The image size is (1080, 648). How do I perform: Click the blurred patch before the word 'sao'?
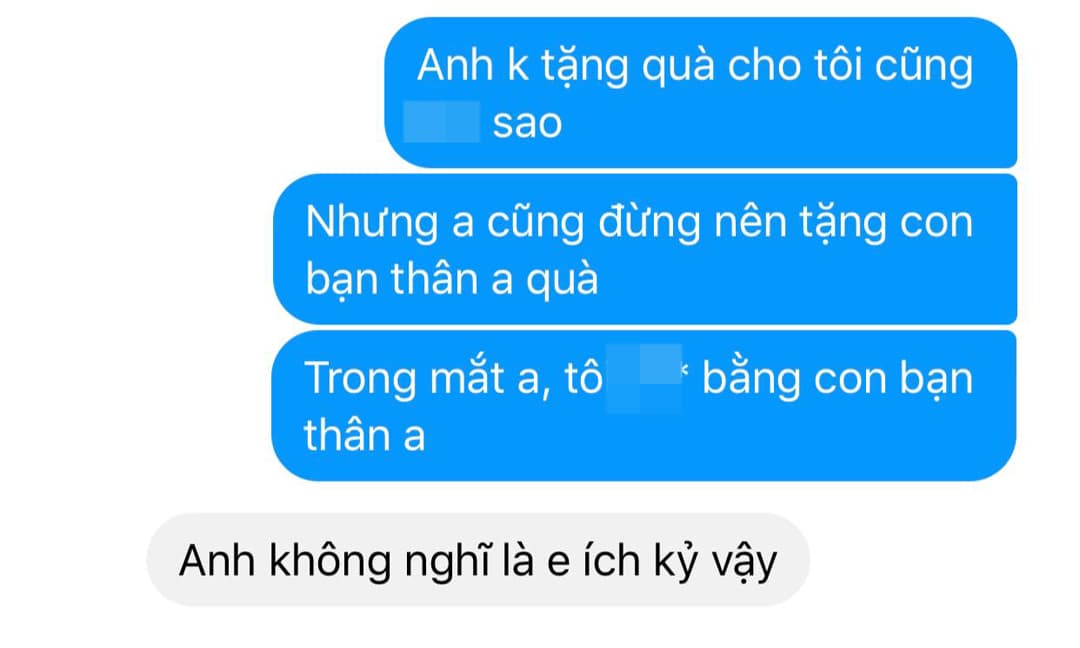click(x=442, y=122)
